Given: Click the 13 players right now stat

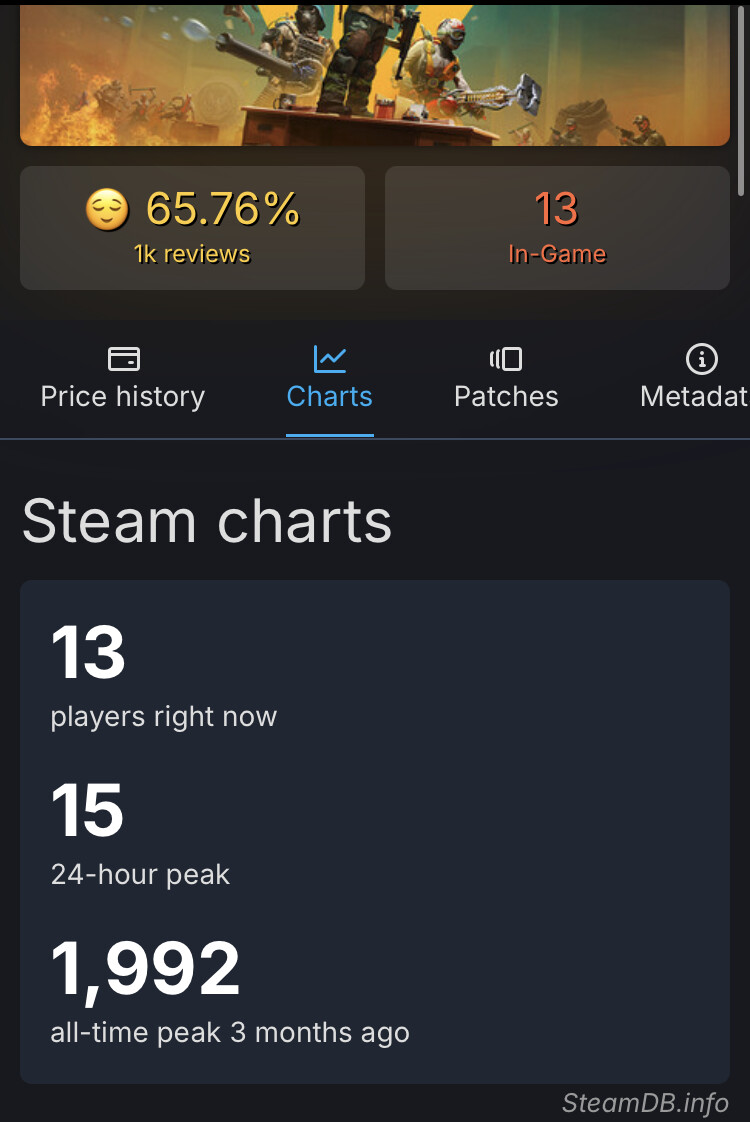Looking at the screenshot, I should click(x=88, y=653).
